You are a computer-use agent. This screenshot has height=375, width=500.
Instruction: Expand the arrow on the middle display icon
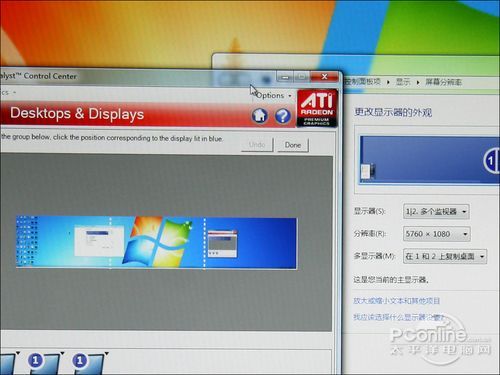[x=62, y=353]
